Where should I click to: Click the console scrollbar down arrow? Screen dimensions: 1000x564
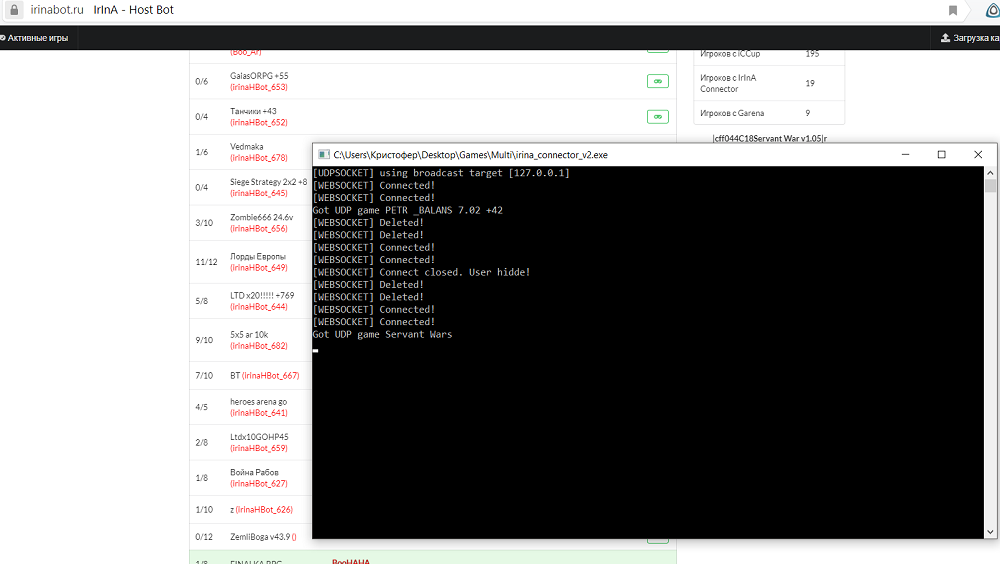(x=990, y=532)
